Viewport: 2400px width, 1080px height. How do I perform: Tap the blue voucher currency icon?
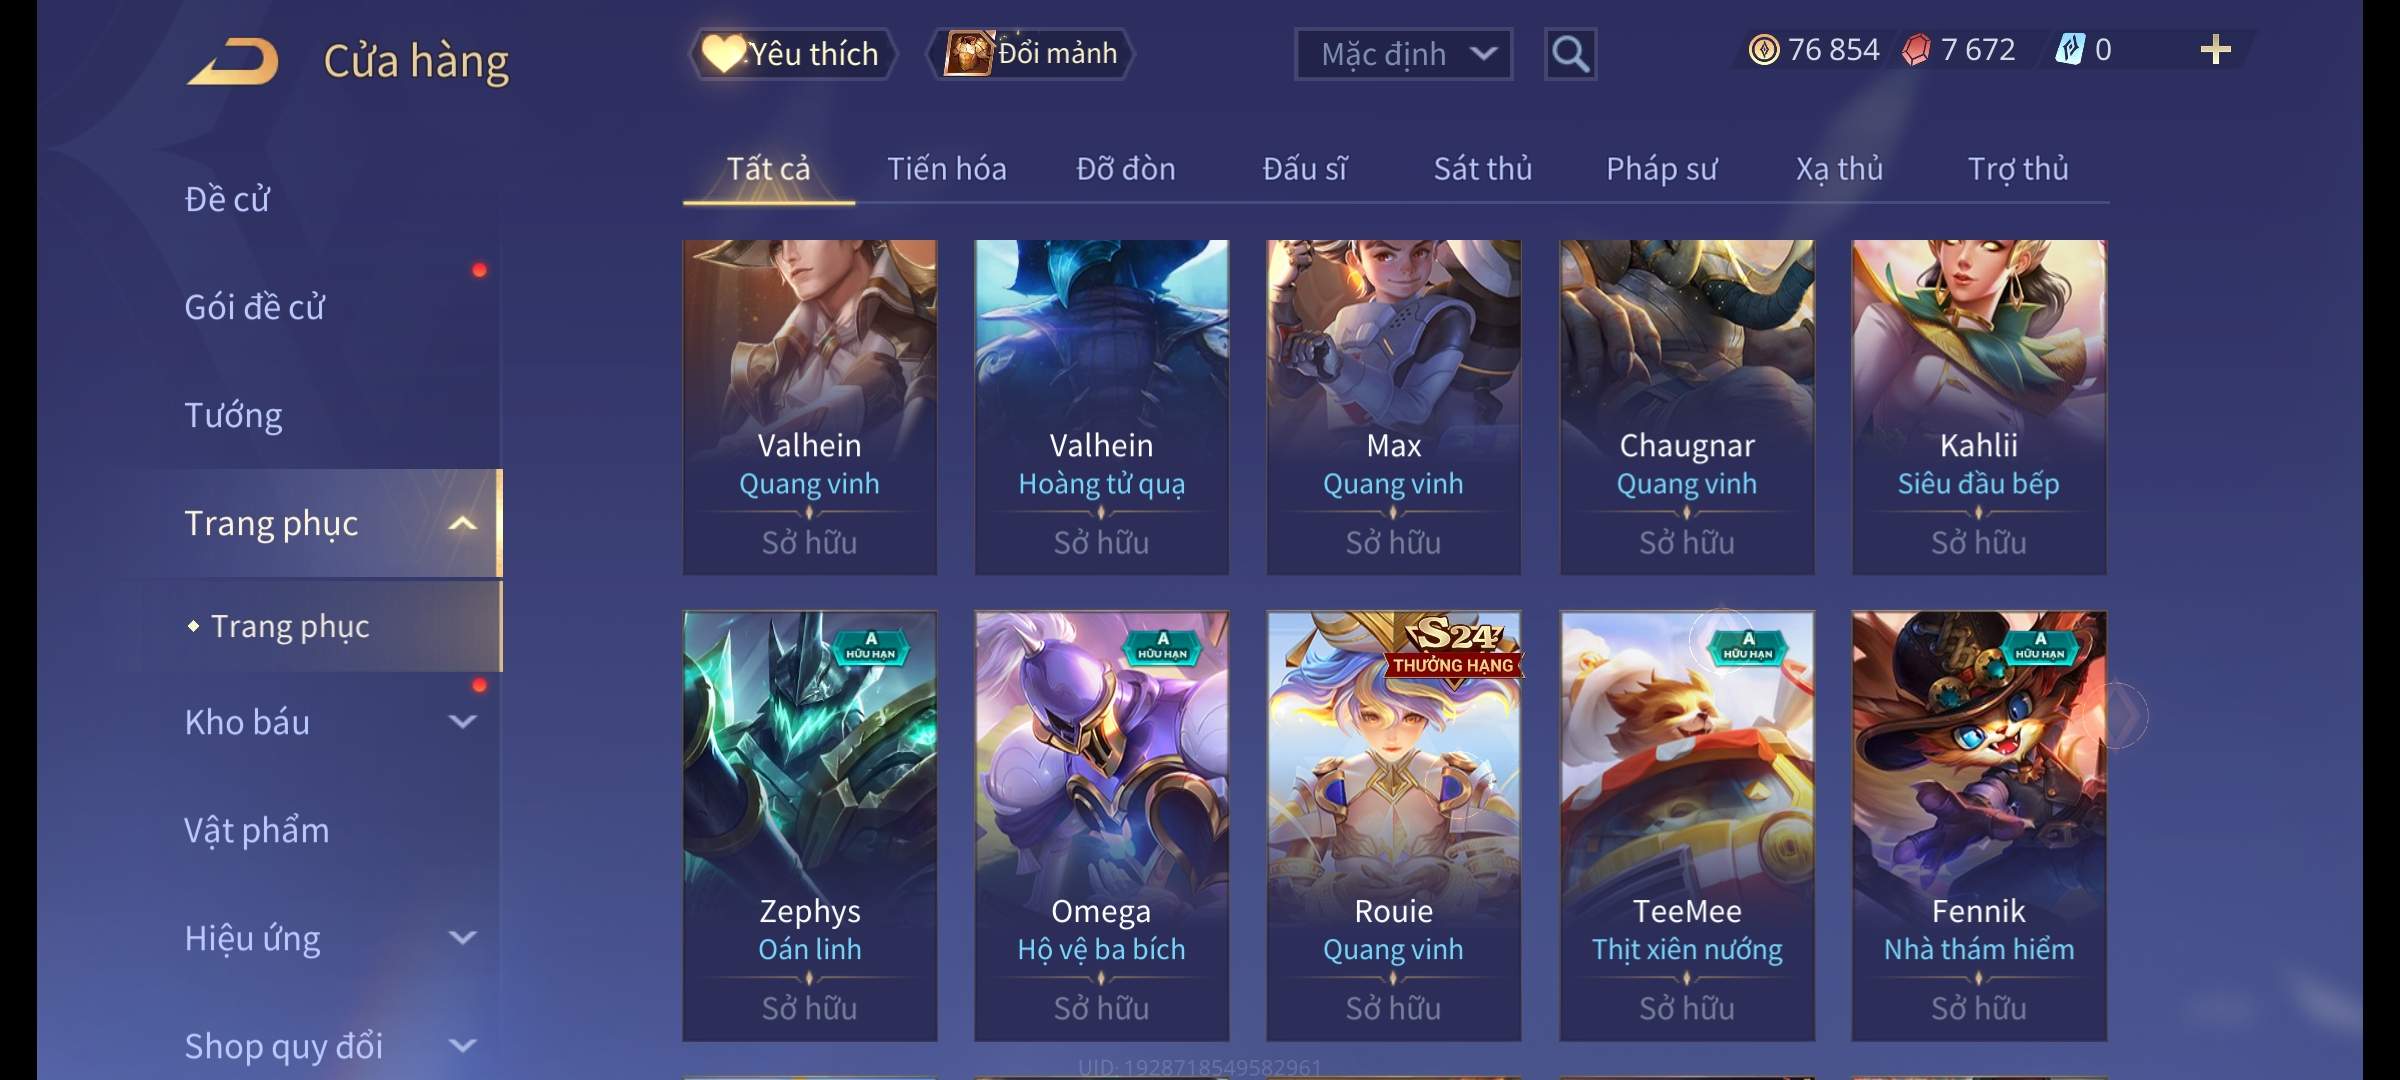tap(2069, 50)
